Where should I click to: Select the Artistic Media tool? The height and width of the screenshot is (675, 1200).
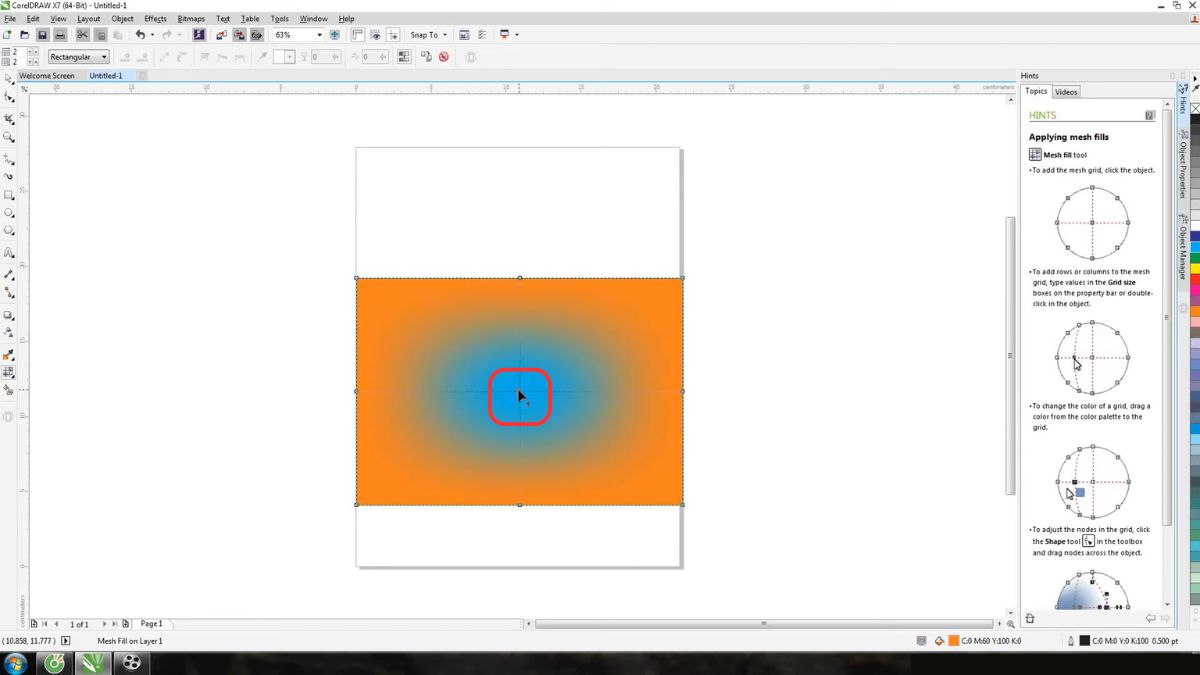(x=9, y=176)
